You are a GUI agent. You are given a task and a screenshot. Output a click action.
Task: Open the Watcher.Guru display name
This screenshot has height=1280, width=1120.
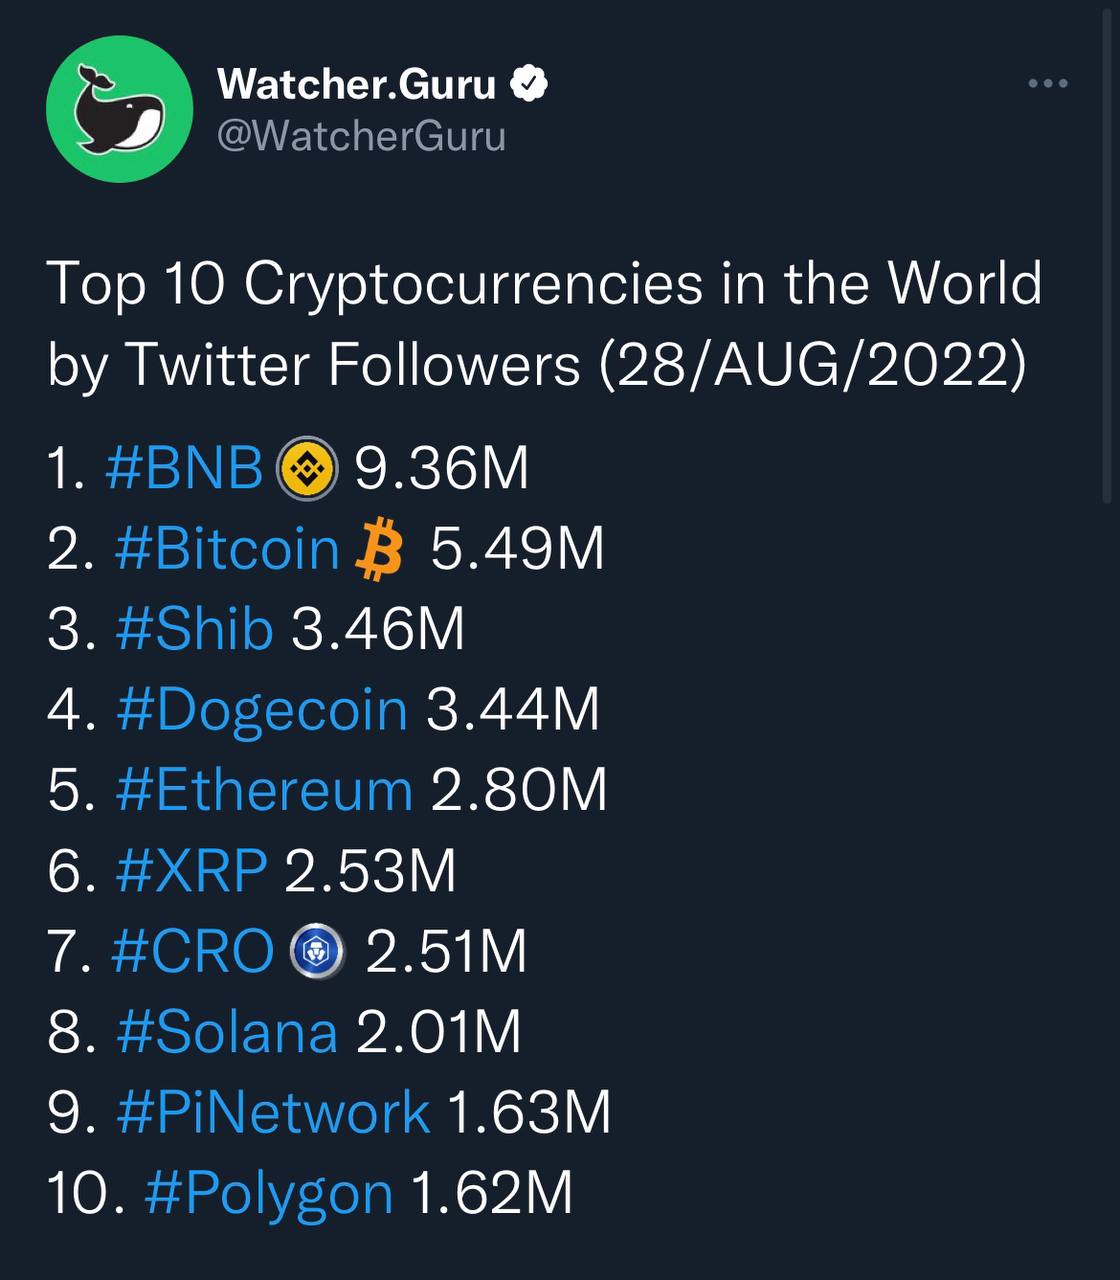click(356, 84)
